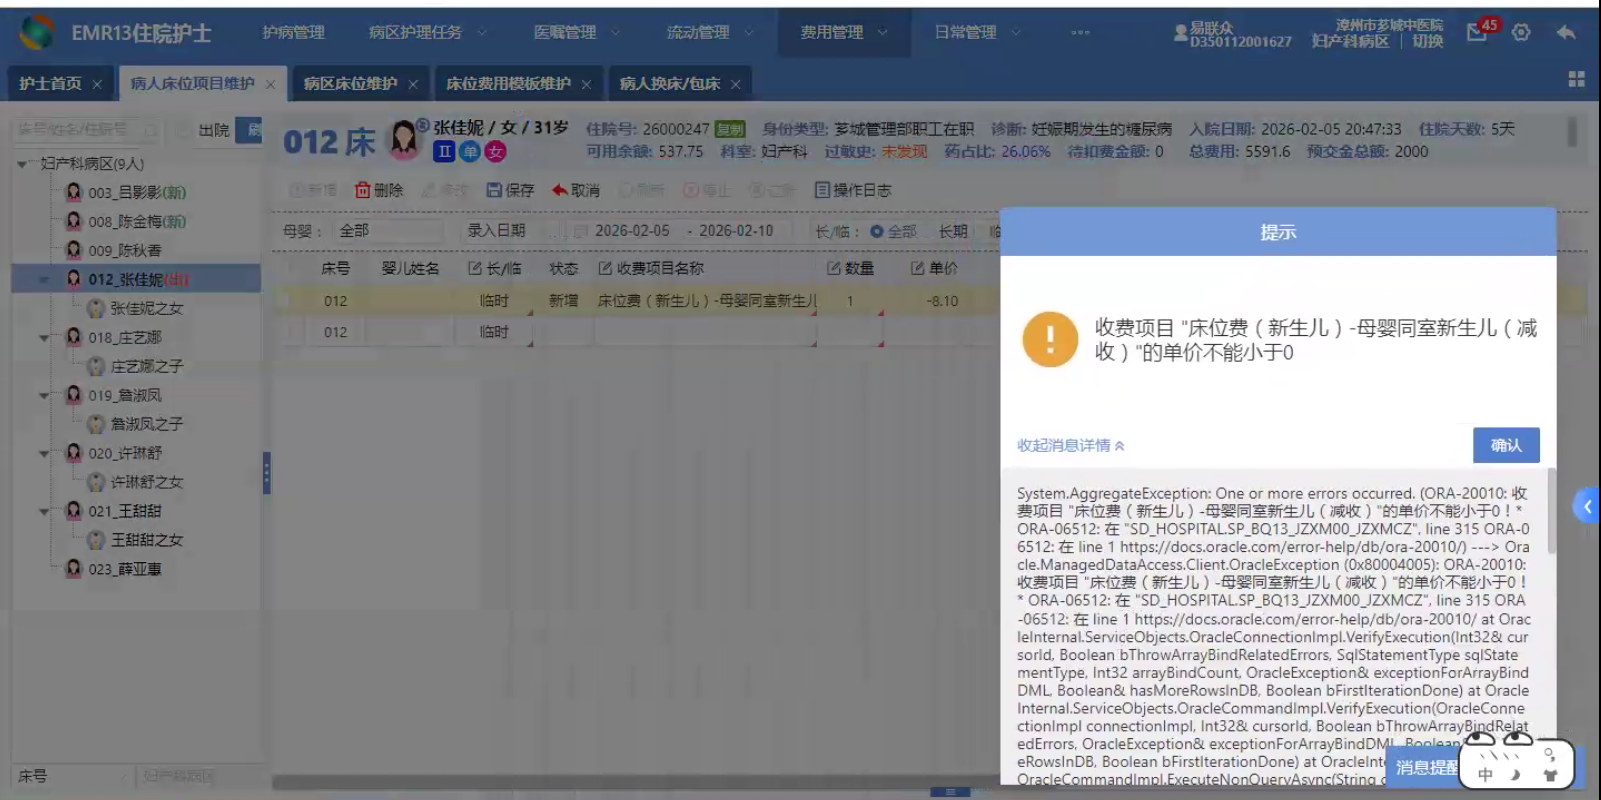Switch to the 病区床位维护 tab
This screenshot has height=800, width=1601.
(x=350, y=84)
